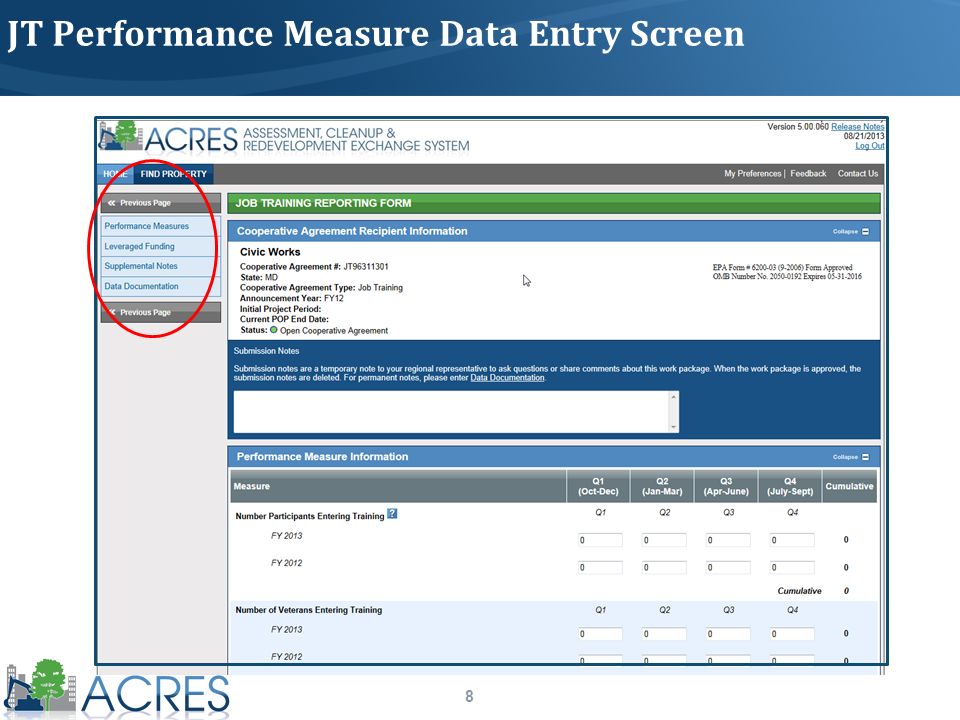Click the Participants FY 2013 Q1 field
Image resolution: width=960 pixels, height=720 pixels.
(x=600, y=540)
